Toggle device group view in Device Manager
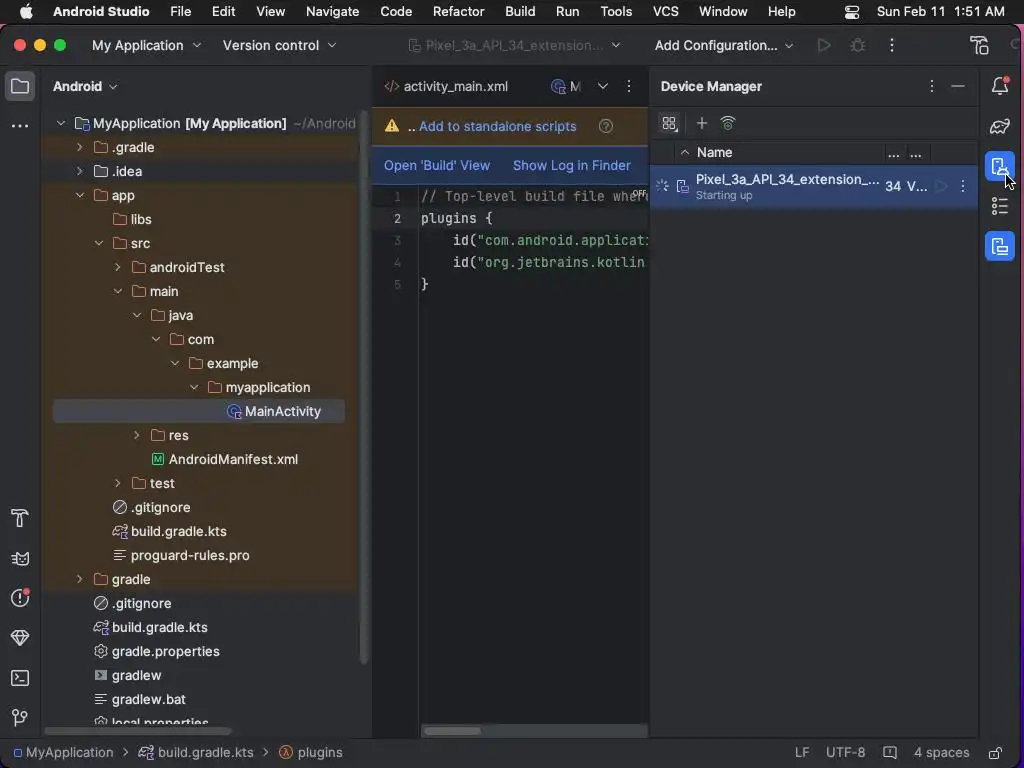The image size is (1024, 768). pos(669,123)
